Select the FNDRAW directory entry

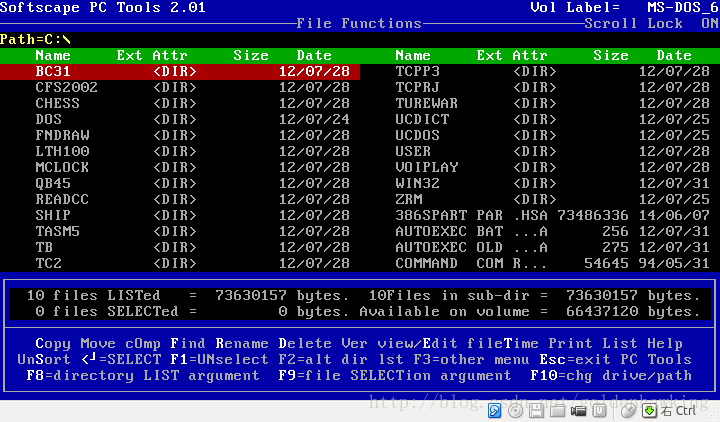coord(192,135)
